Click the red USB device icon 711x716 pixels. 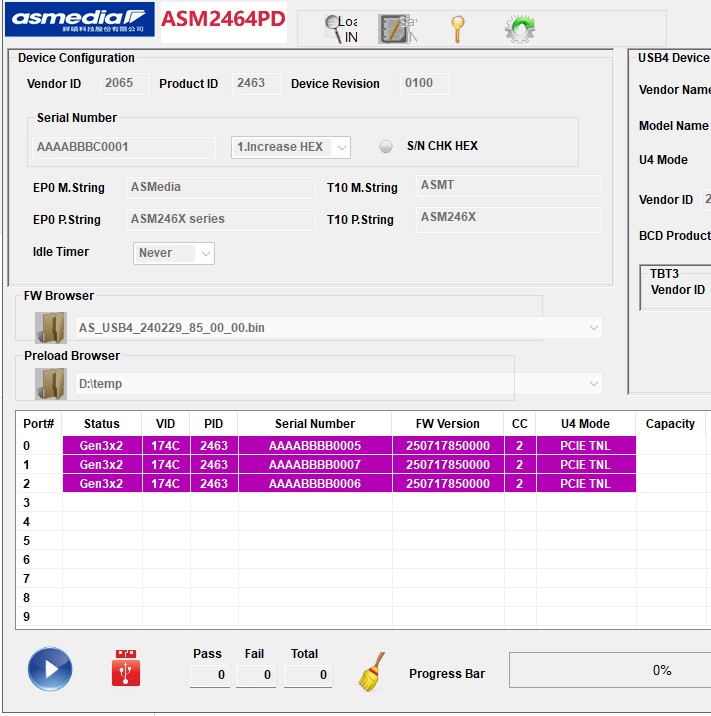pos(126,668)
